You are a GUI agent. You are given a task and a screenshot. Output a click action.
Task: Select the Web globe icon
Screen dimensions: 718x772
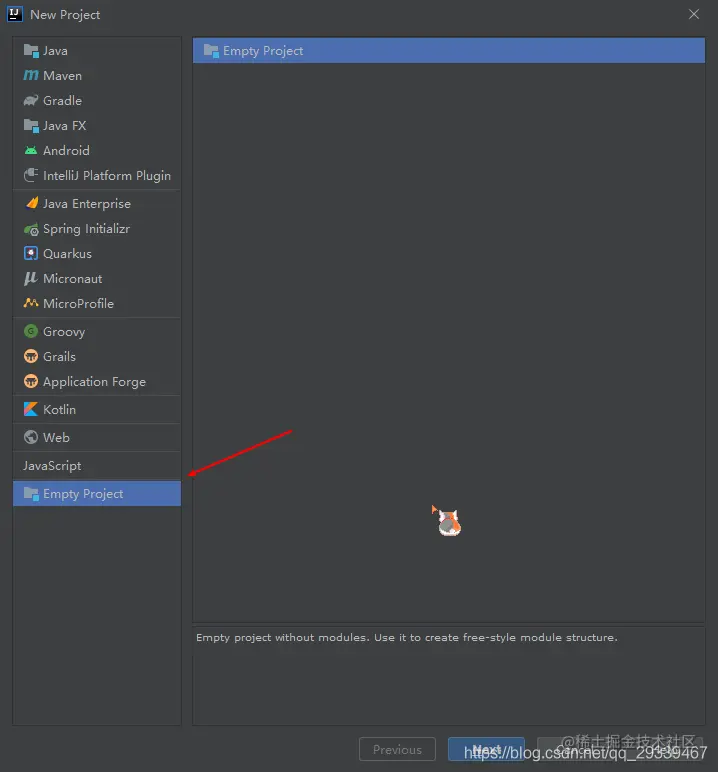[x=31, y=437]
